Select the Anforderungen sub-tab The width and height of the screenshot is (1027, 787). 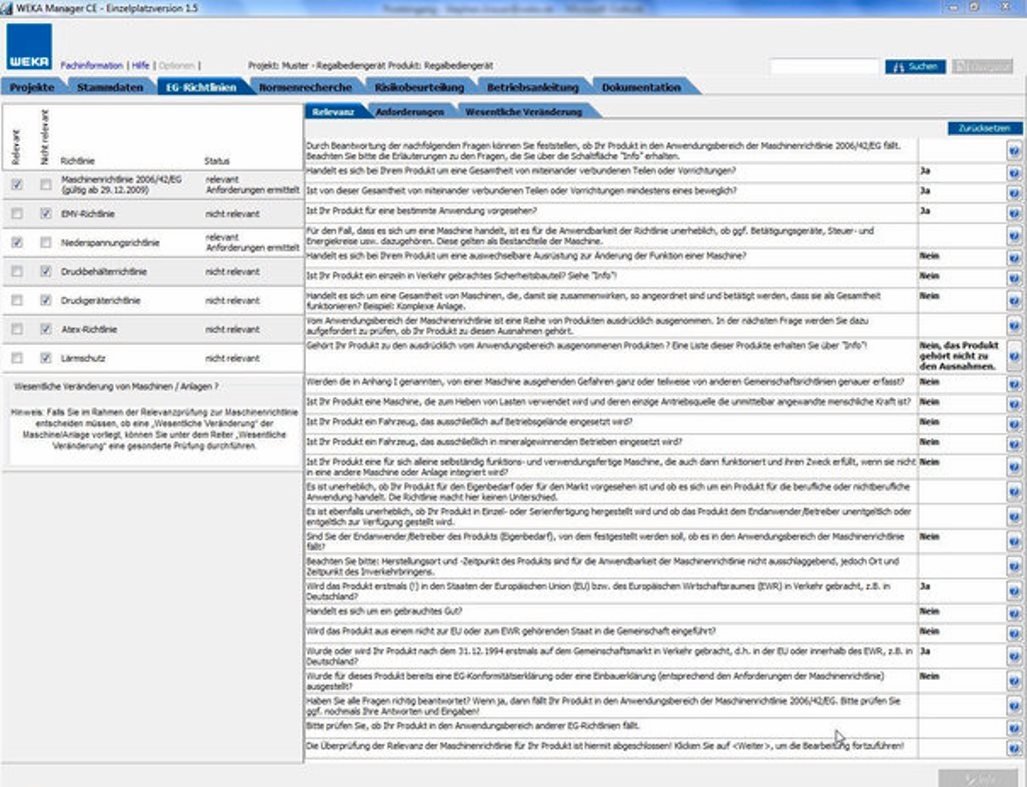pos(410,112)
